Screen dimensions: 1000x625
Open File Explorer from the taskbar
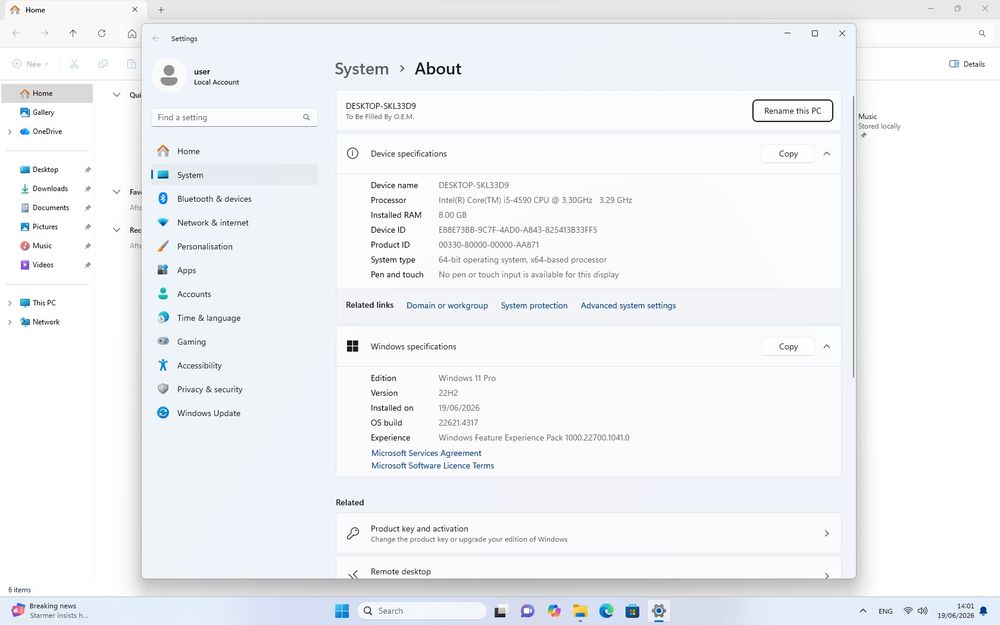[580, 611]
